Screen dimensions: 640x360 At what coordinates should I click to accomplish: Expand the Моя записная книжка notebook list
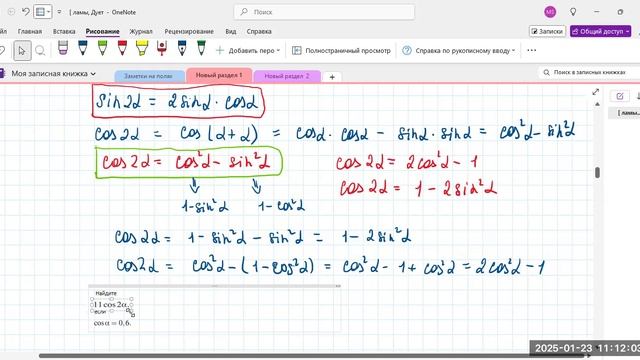click(53, 73)
